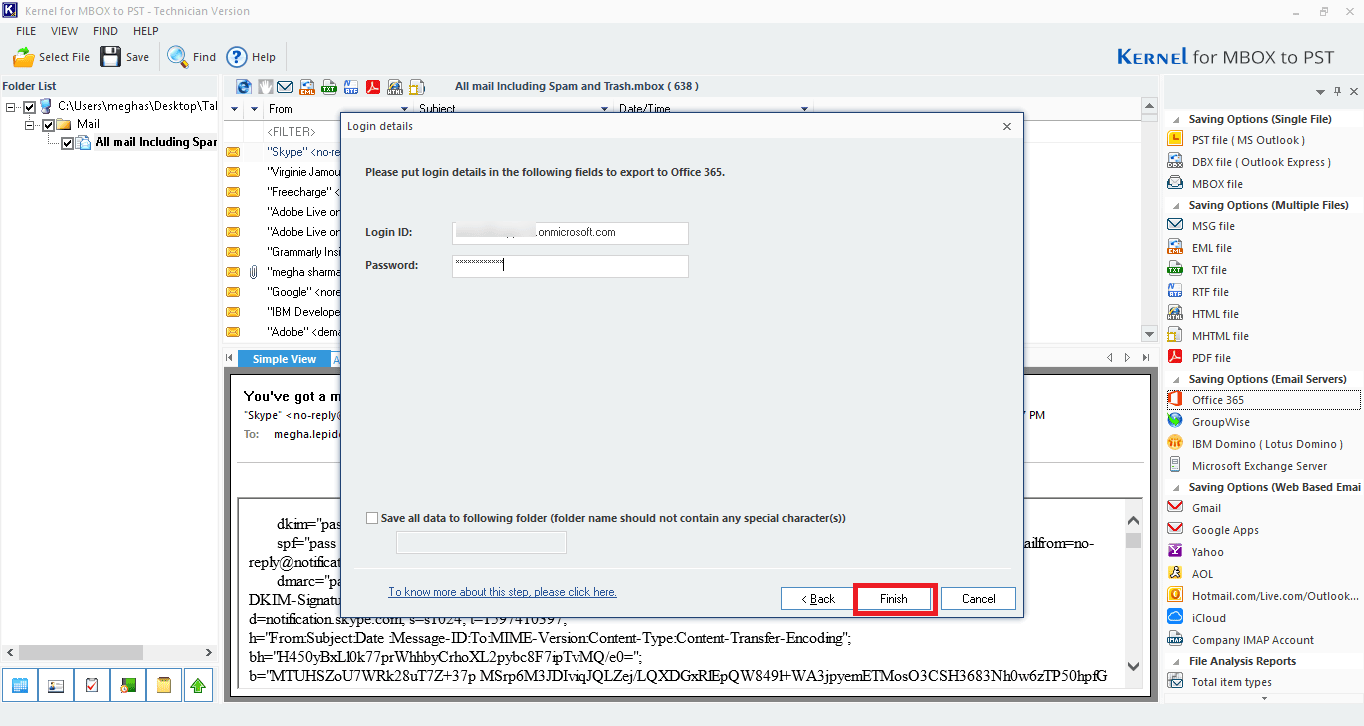Image resolution: width=1364 pixels, height=726 pixels.
Task: Choose Gmail saving option
Action: point(1206,508)
